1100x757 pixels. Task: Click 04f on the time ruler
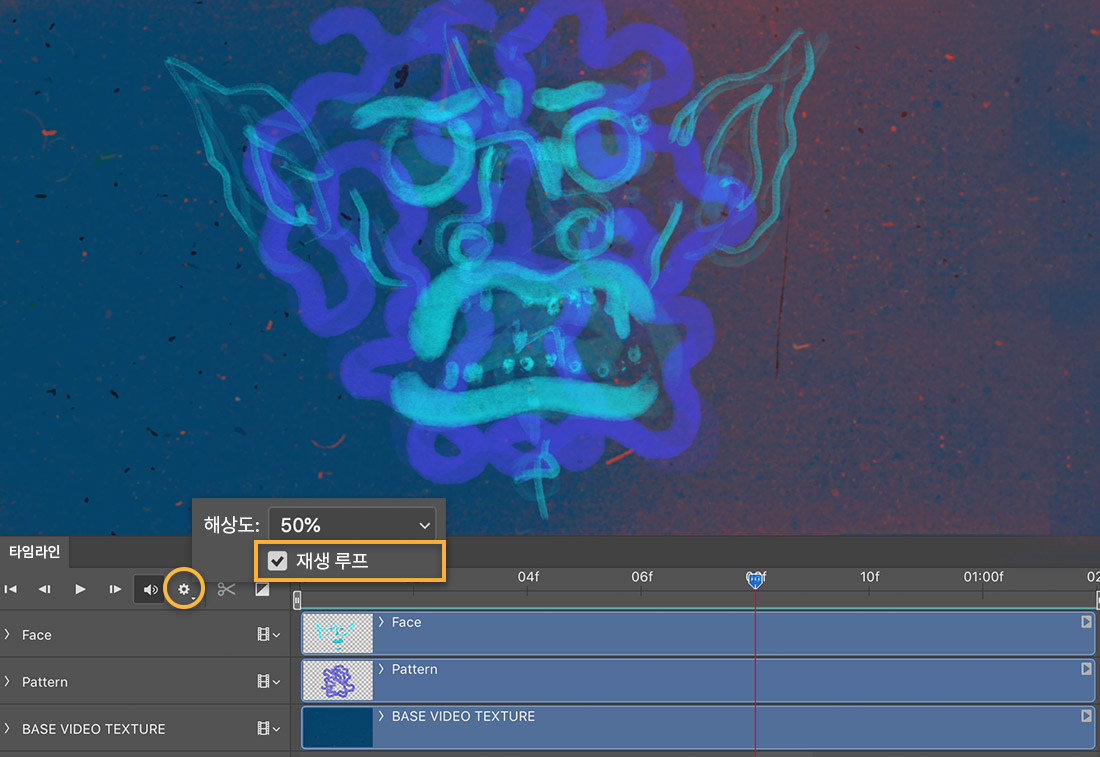click(x=528, y=577)
